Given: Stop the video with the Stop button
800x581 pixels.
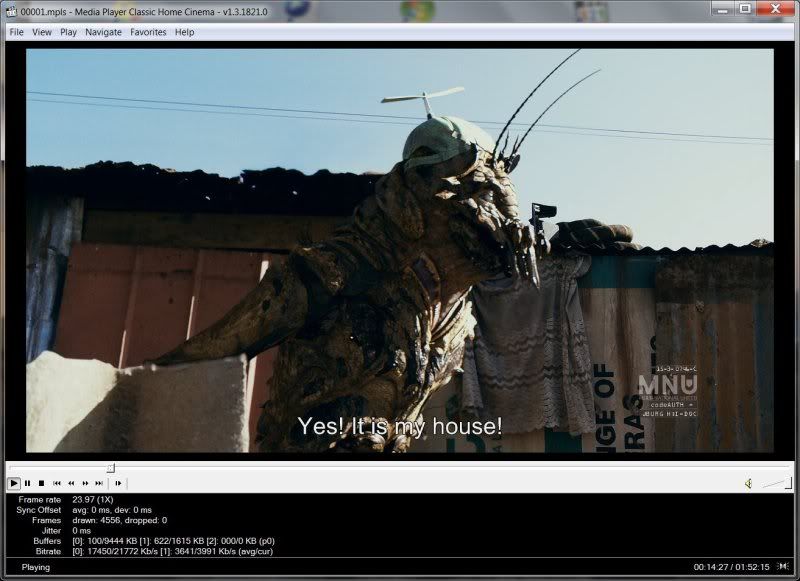Looking at the screenshot, I should point(42,483).
